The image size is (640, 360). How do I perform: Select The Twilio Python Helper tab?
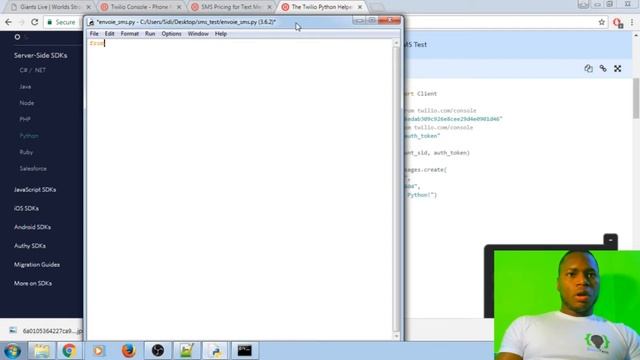[322, 7]
